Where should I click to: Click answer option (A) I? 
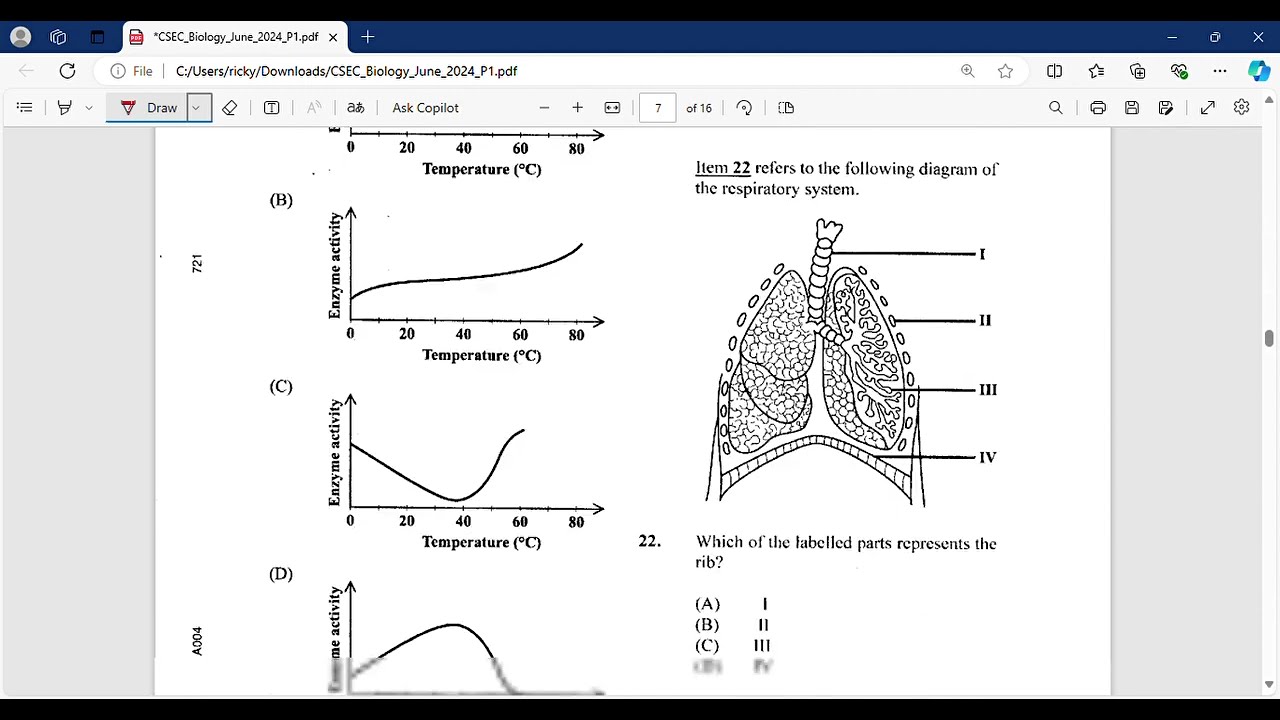732,604
